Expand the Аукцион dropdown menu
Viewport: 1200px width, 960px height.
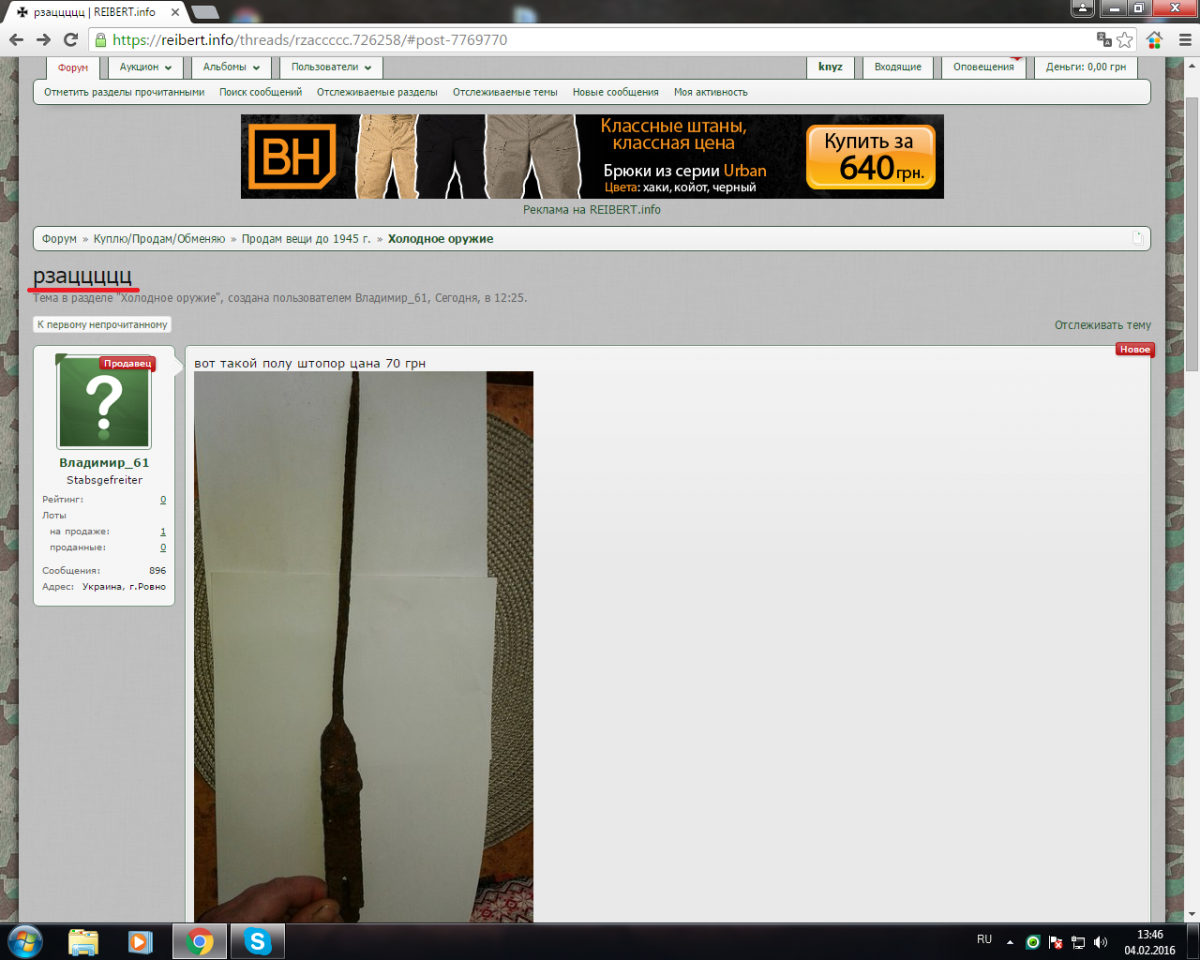(x=144, y=67)
